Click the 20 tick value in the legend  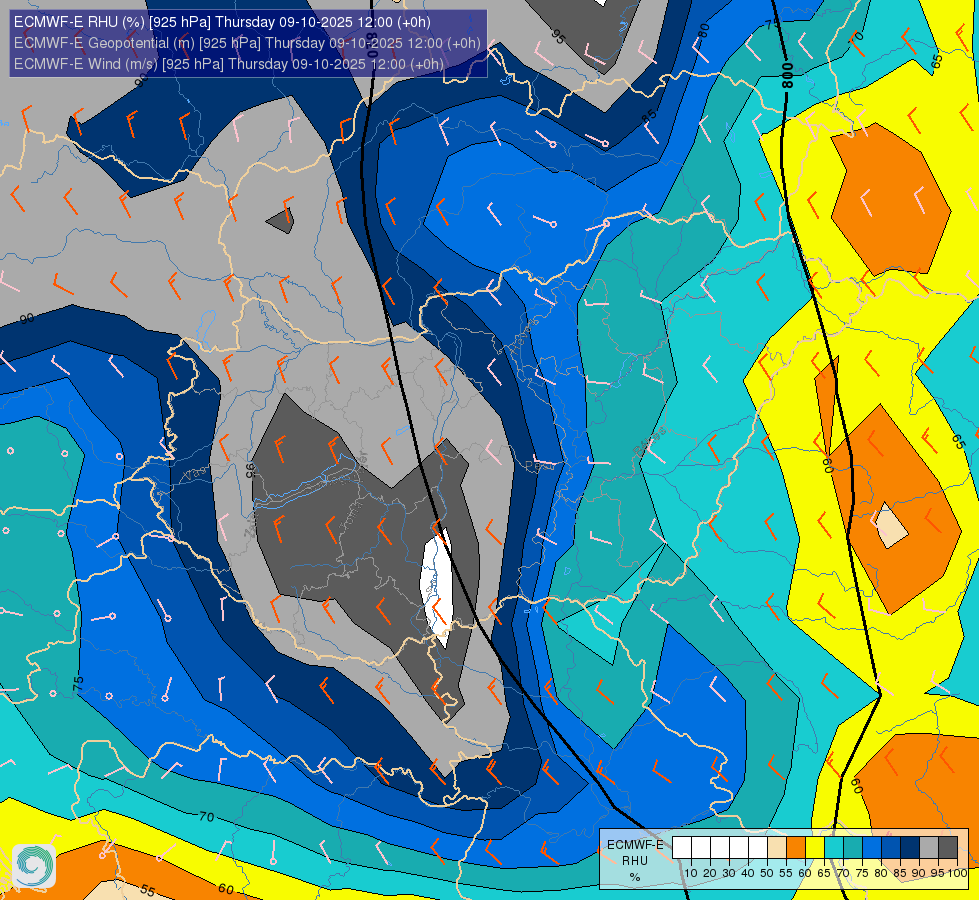click(710, 873)
